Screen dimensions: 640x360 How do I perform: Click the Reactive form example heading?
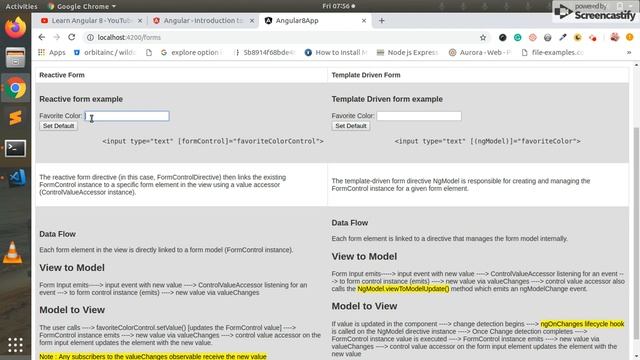coord(81,99)
